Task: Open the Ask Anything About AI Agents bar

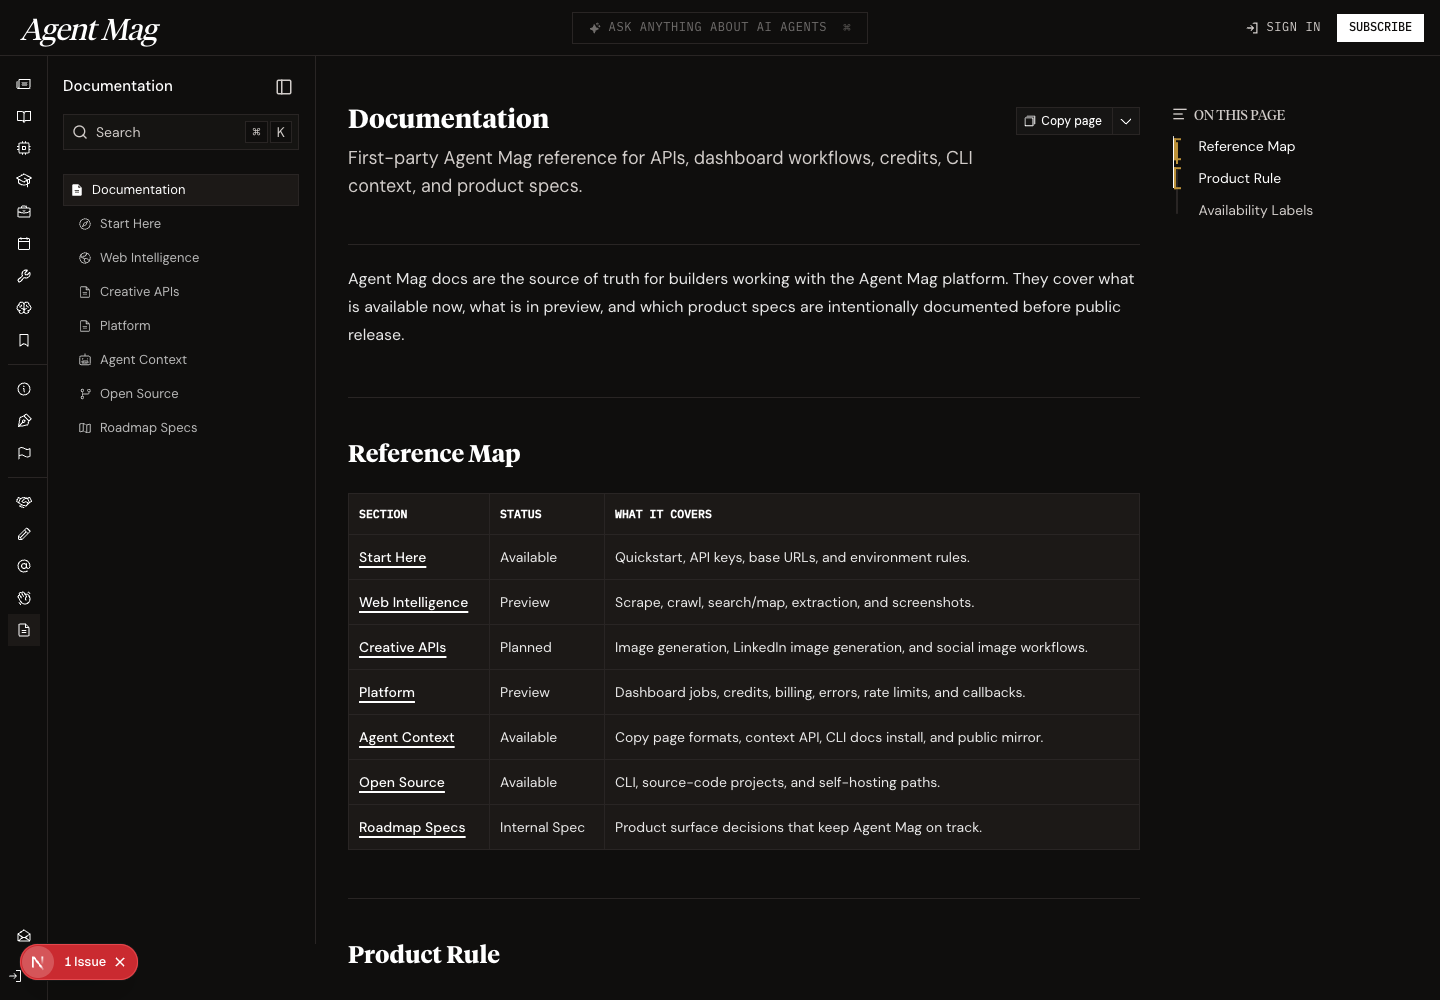Action: pyautogui.click(x=719, y=28)
